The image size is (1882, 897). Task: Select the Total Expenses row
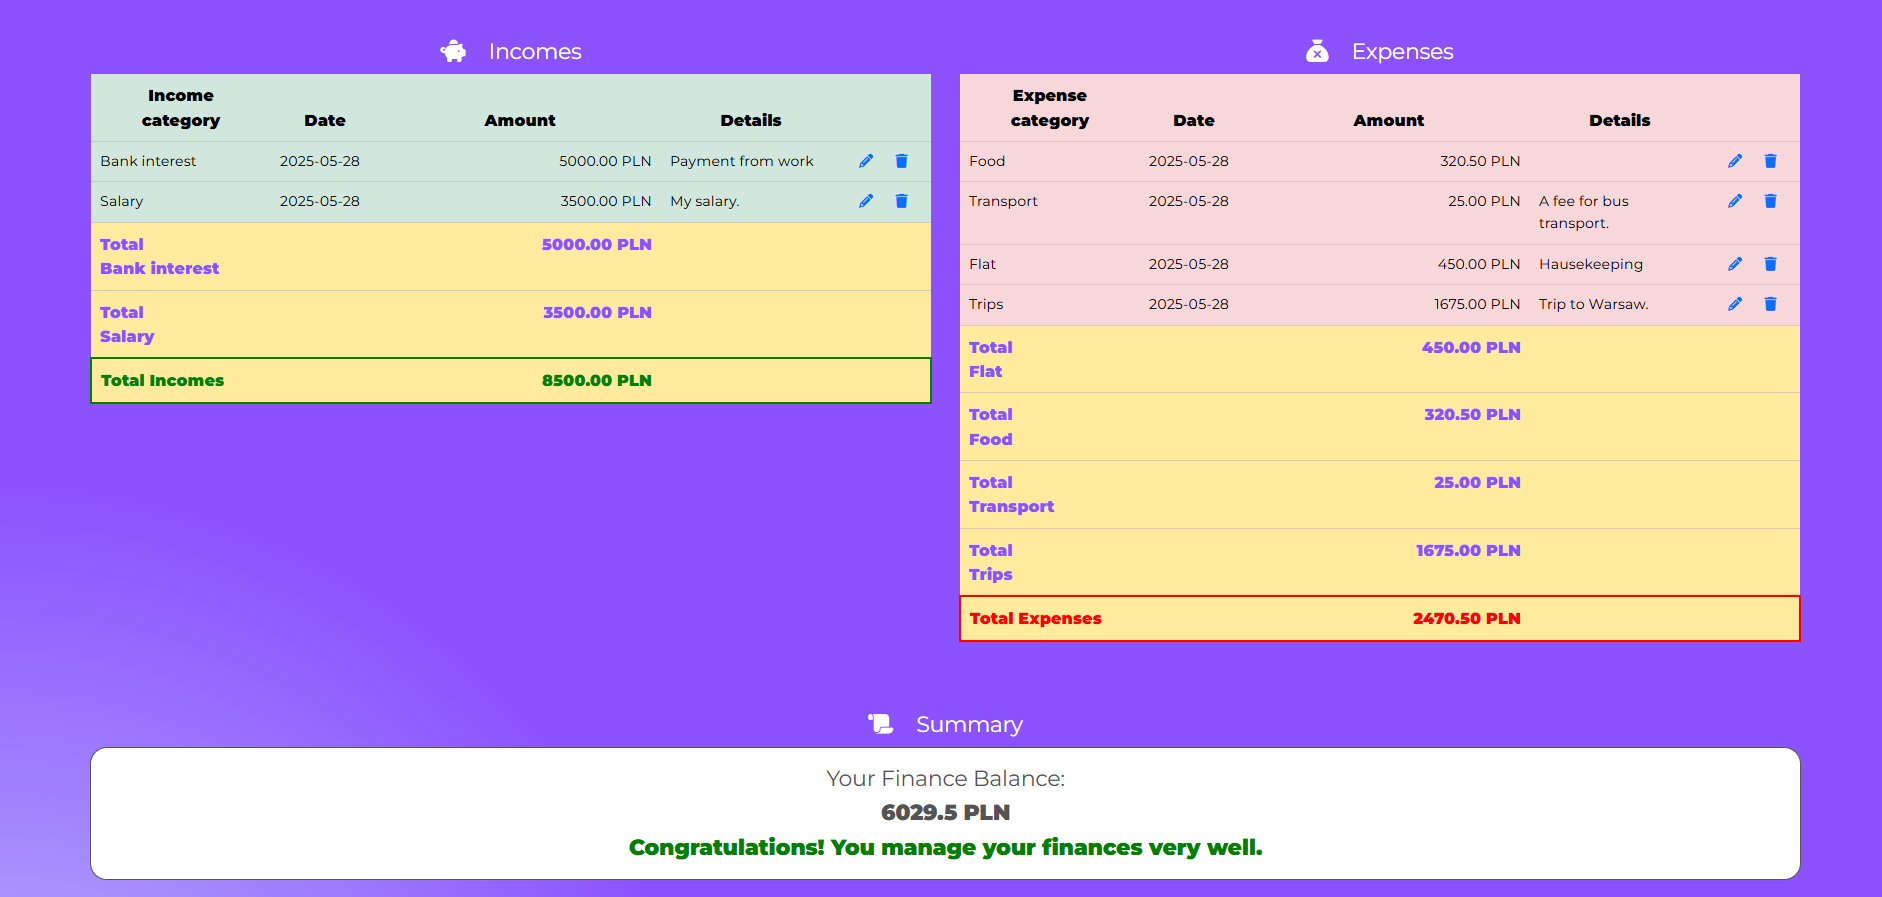point(1379,618)
